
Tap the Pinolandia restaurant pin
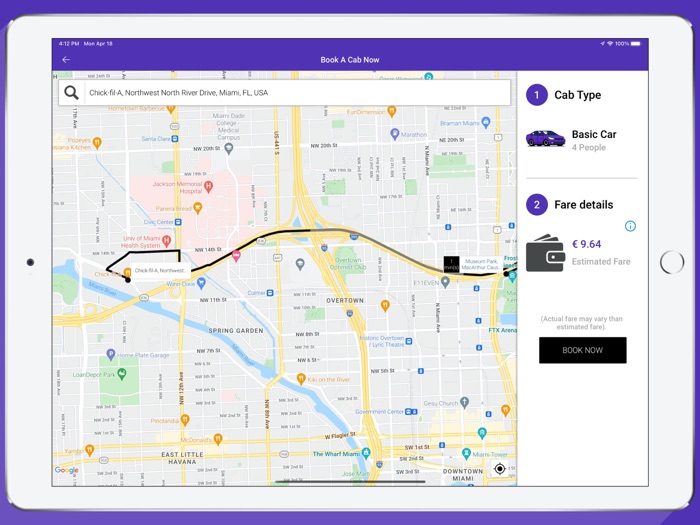point(185,420)
